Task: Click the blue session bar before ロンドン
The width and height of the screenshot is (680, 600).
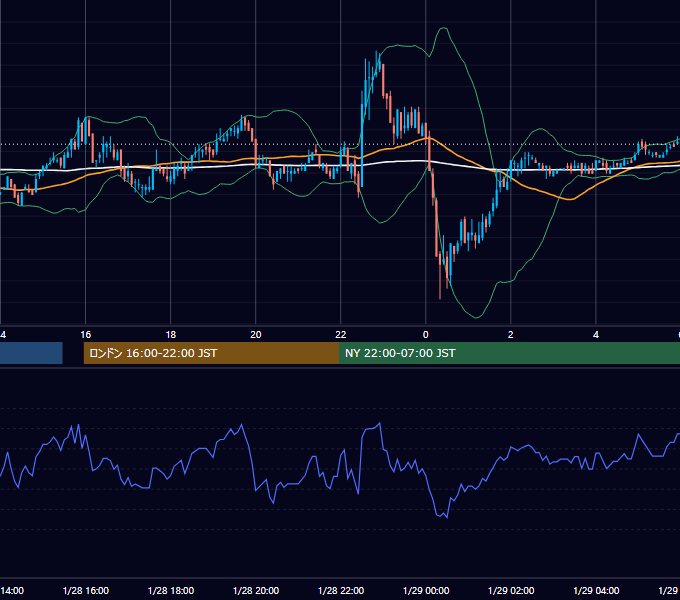Action: [x=31, y=353]
